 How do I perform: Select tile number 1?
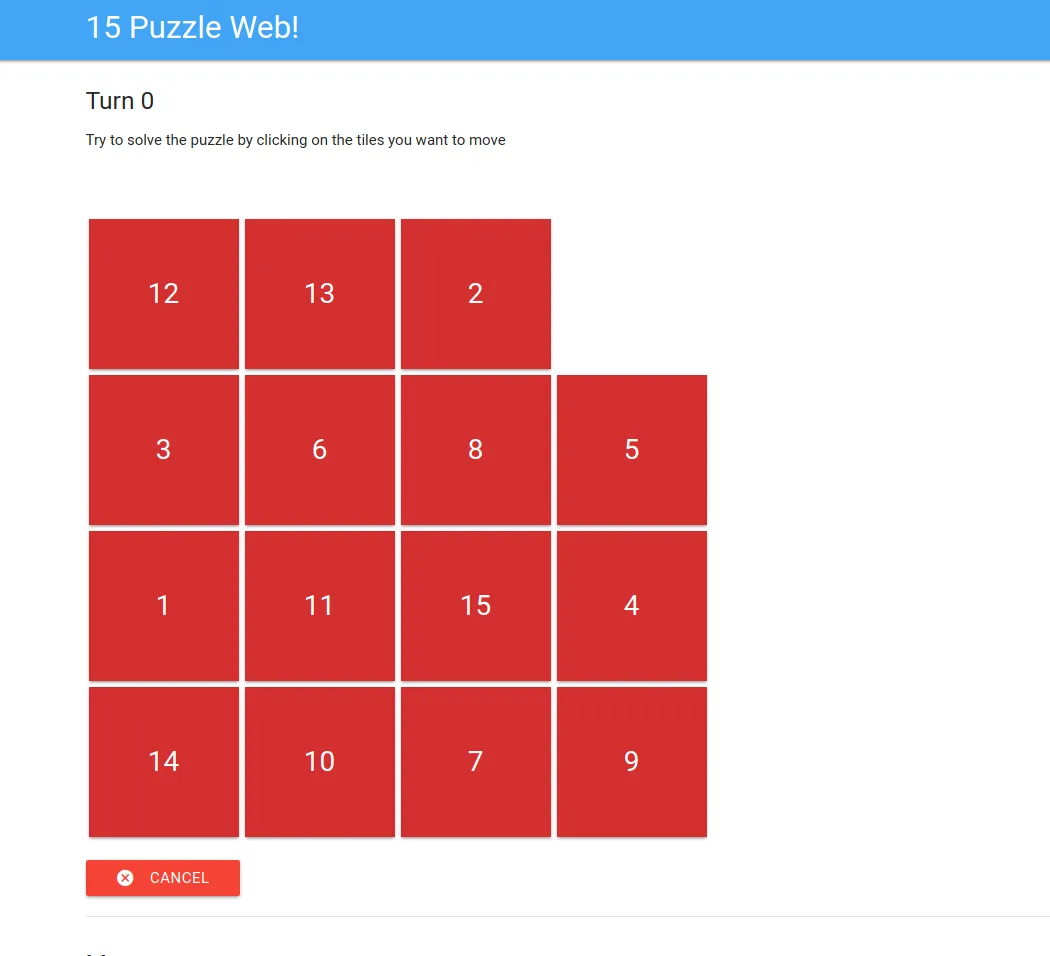(164, 606)
